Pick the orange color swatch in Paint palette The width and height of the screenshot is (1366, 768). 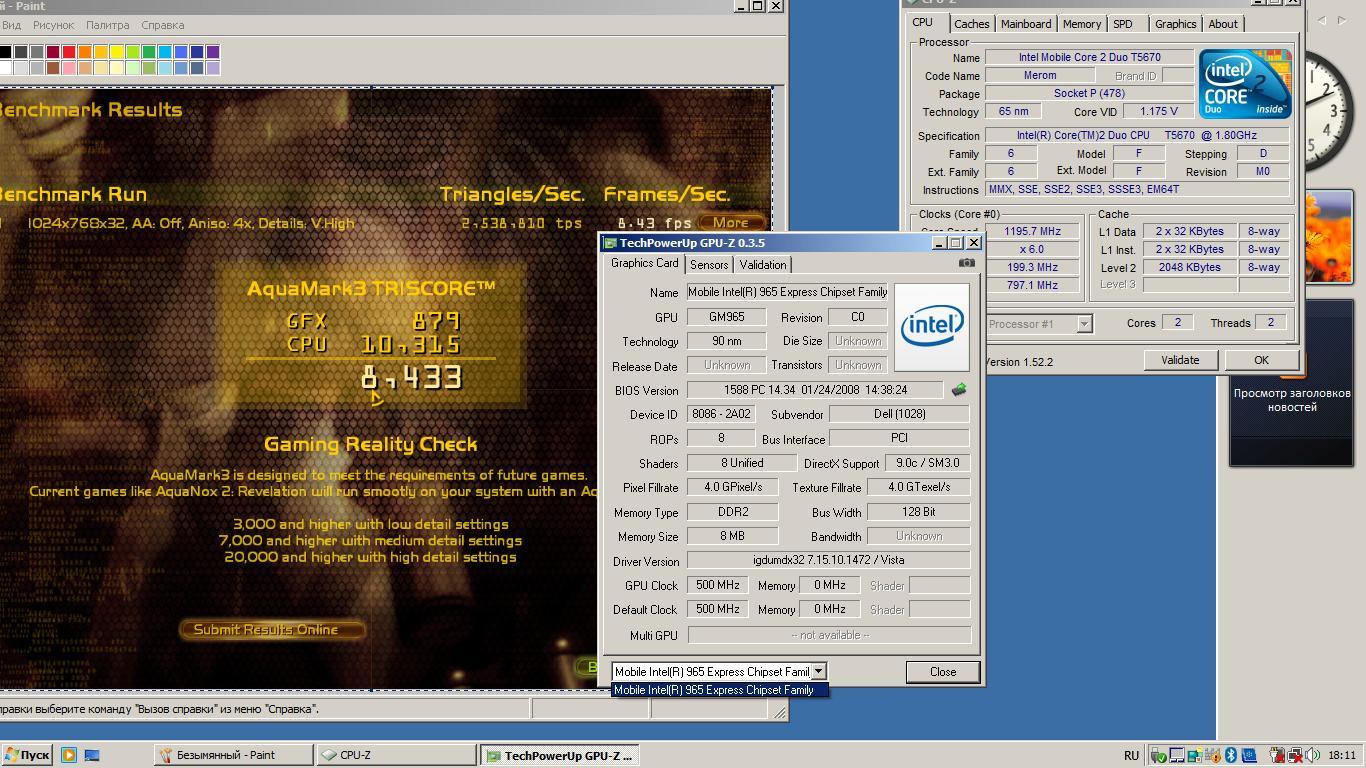(x=85, y=52)
